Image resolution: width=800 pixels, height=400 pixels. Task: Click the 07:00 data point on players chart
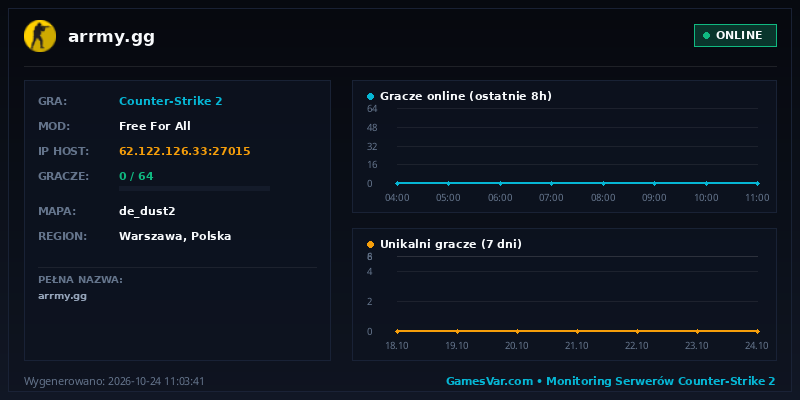[x=552, y=183]
